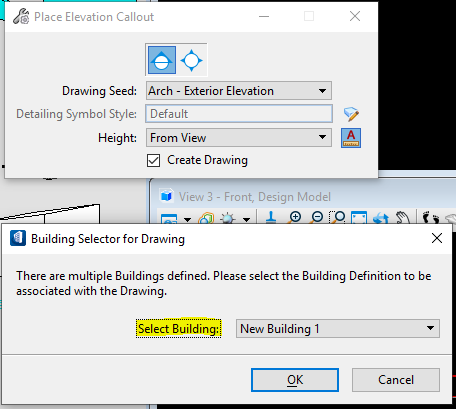Click the Zoom Out tool in View 3
This screenshot has height=409, width=456.
click(316, 218)
